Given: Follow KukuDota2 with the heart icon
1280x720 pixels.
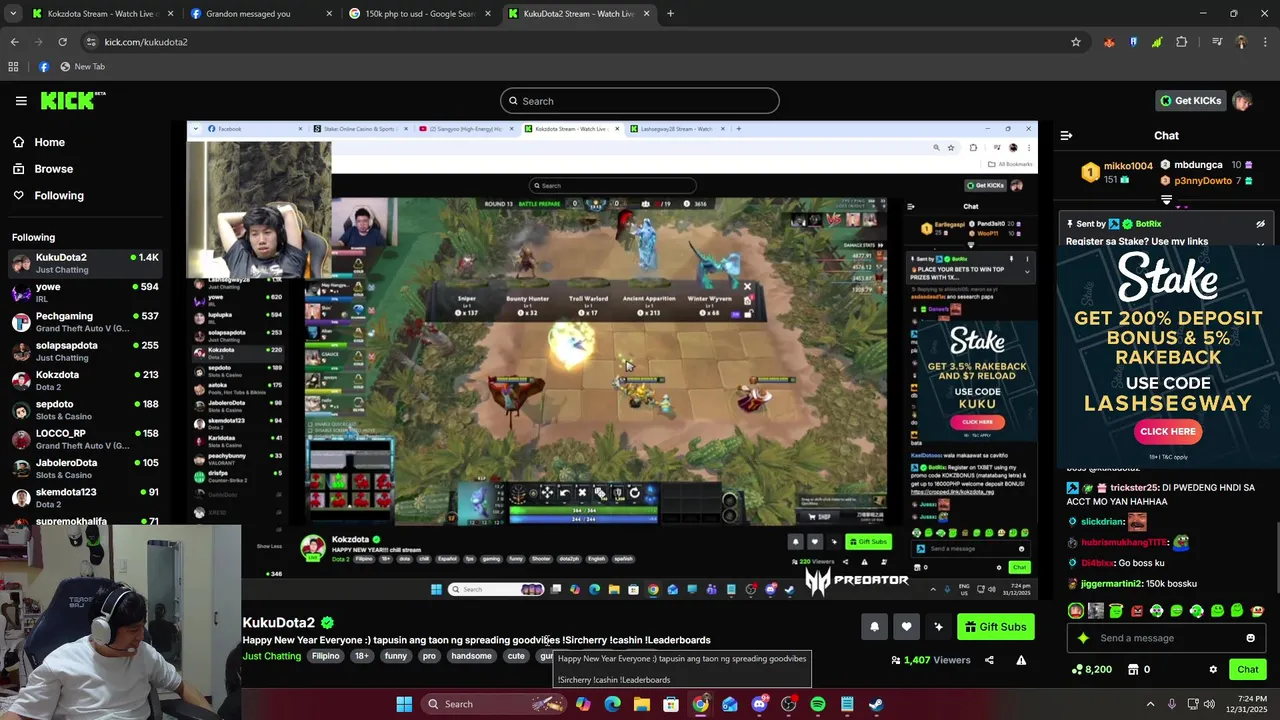Looking at the screenshot, I should tap(906, 627).
